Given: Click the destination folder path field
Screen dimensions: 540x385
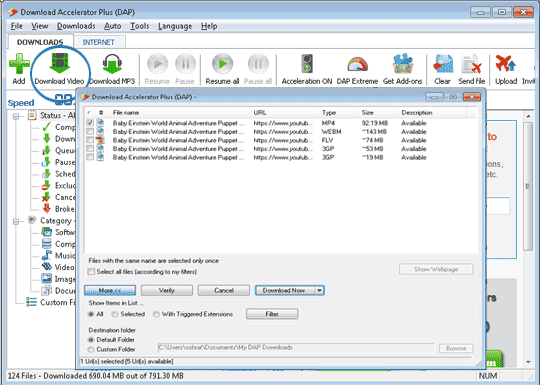Looking at the screenshot, I should click(296, 348).
